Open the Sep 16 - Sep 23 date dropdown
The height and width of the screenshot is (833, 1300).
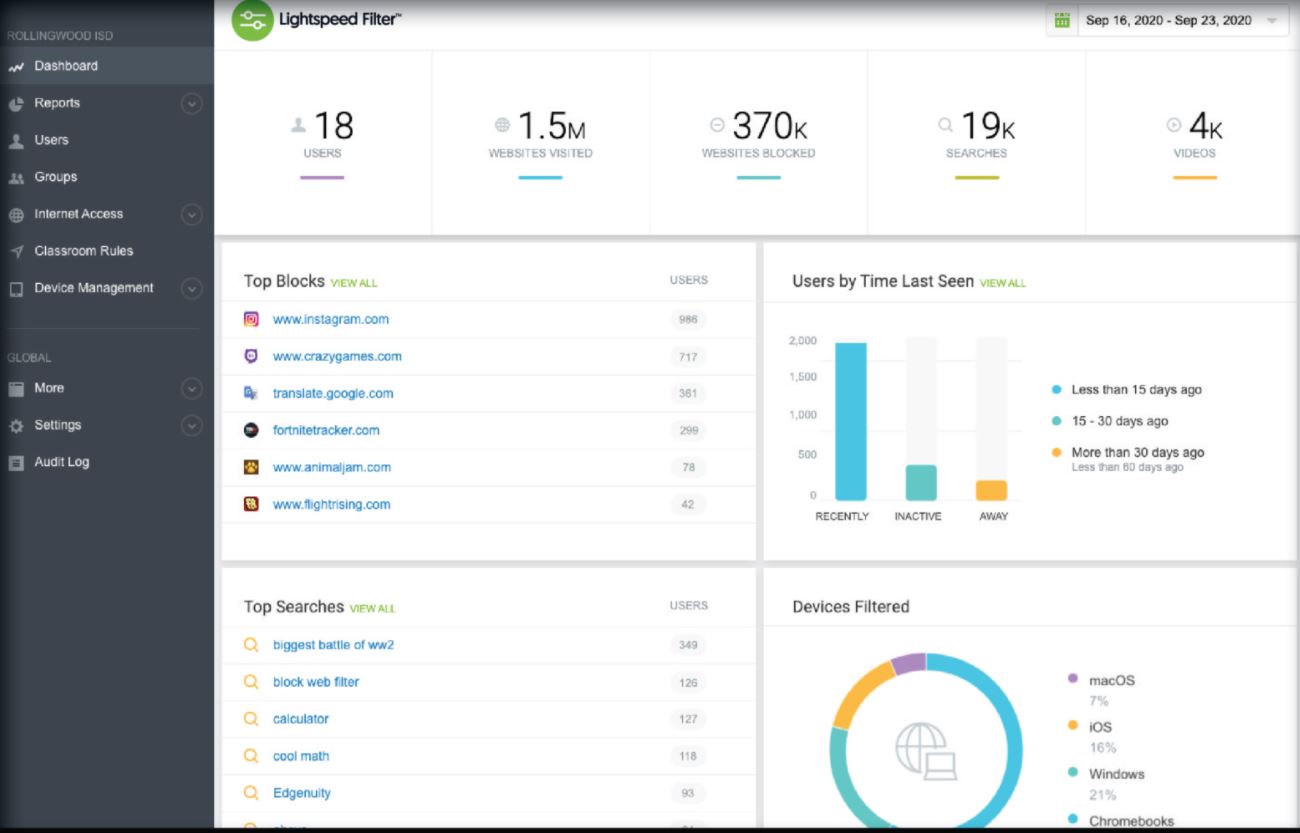1170,19
